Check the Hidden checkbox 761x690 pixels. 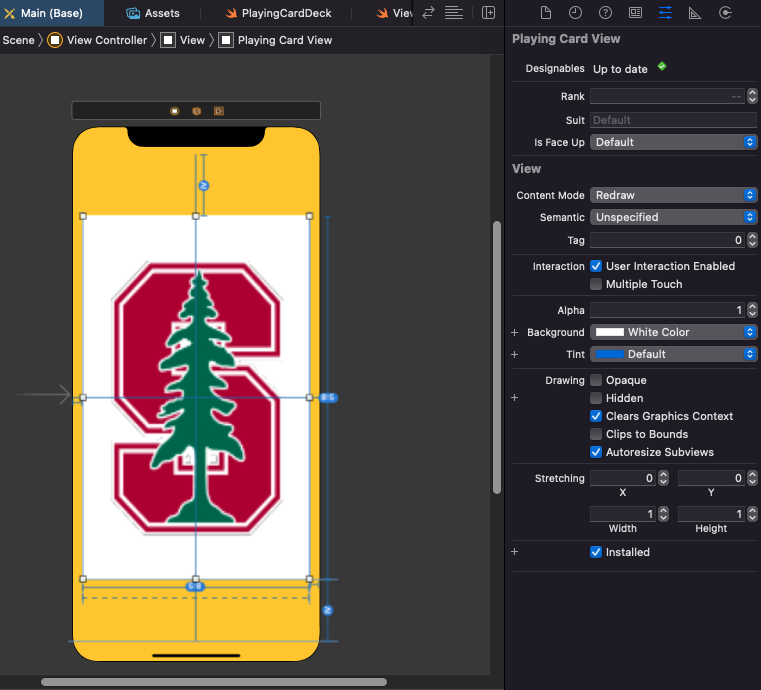tap(596, 398)
